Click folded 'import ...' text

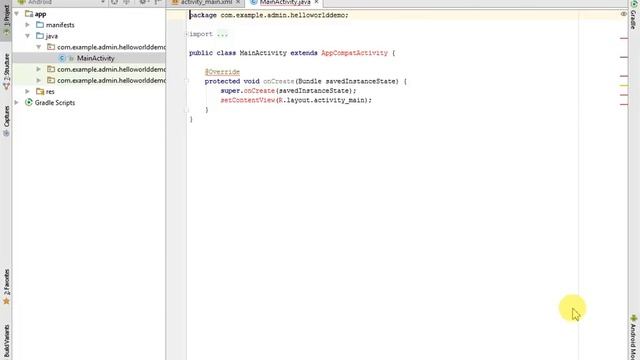point(208,34)
